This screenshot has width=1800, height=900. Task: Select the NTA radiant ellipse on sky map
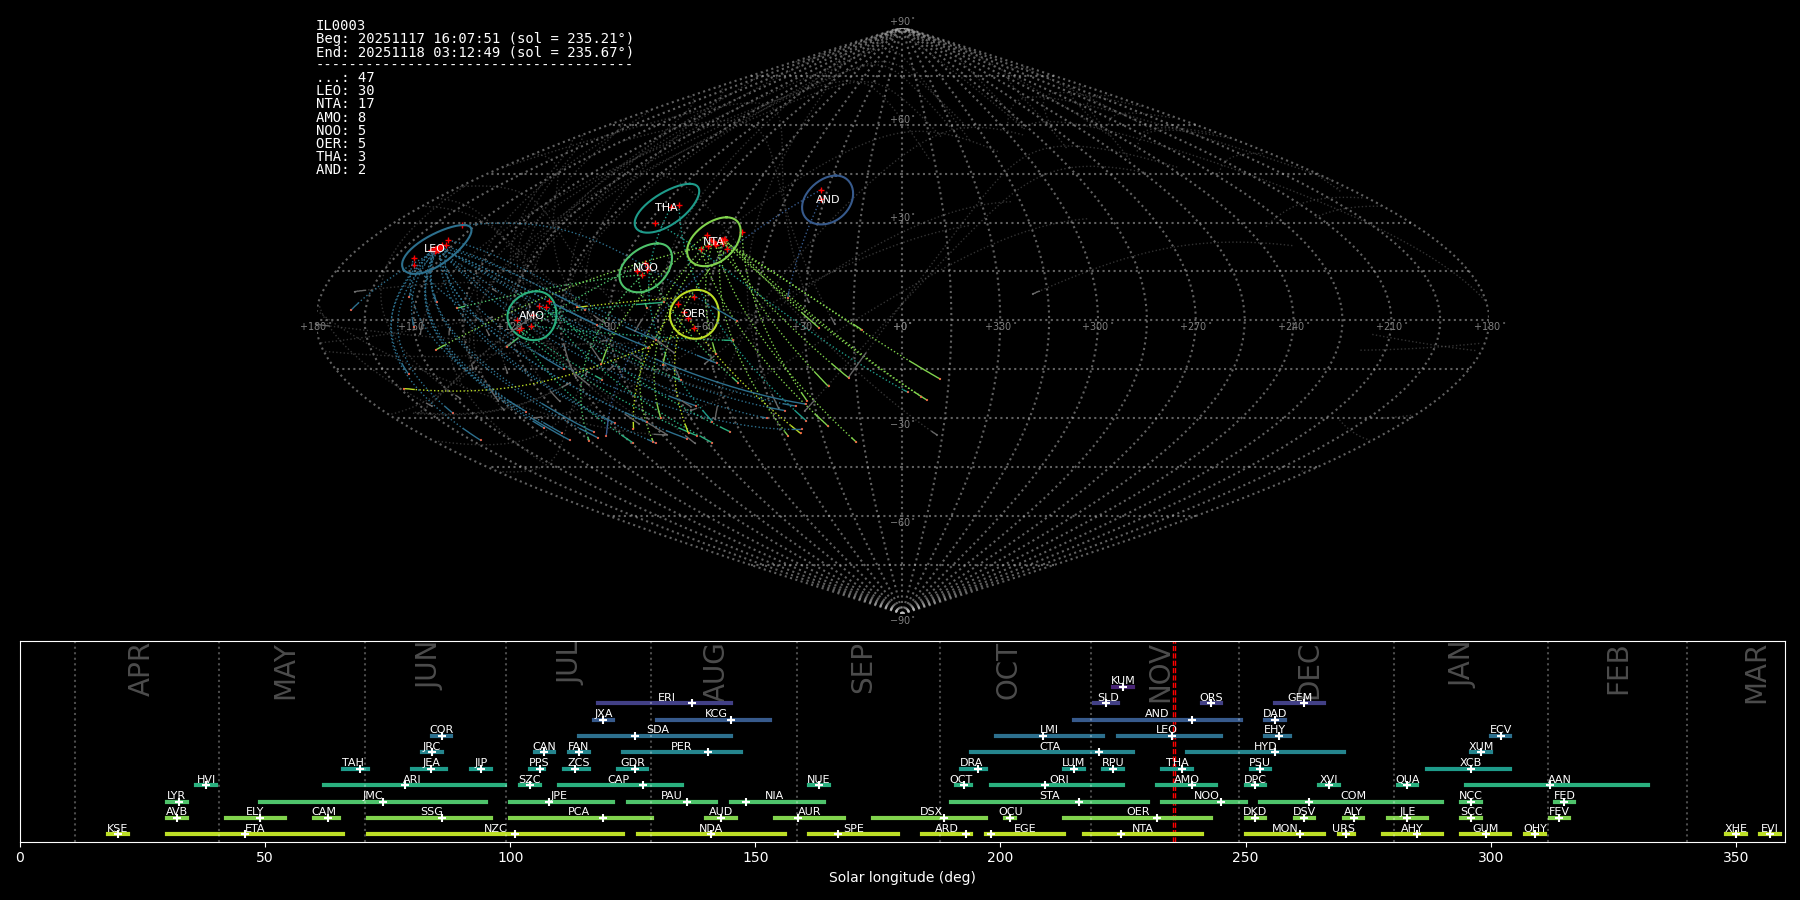point(713,242)
